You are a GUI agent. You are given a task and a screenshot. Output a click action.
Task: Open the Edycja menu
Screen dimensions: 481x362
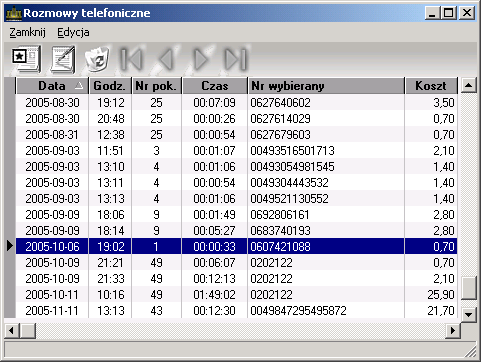[x=73, y=32]
